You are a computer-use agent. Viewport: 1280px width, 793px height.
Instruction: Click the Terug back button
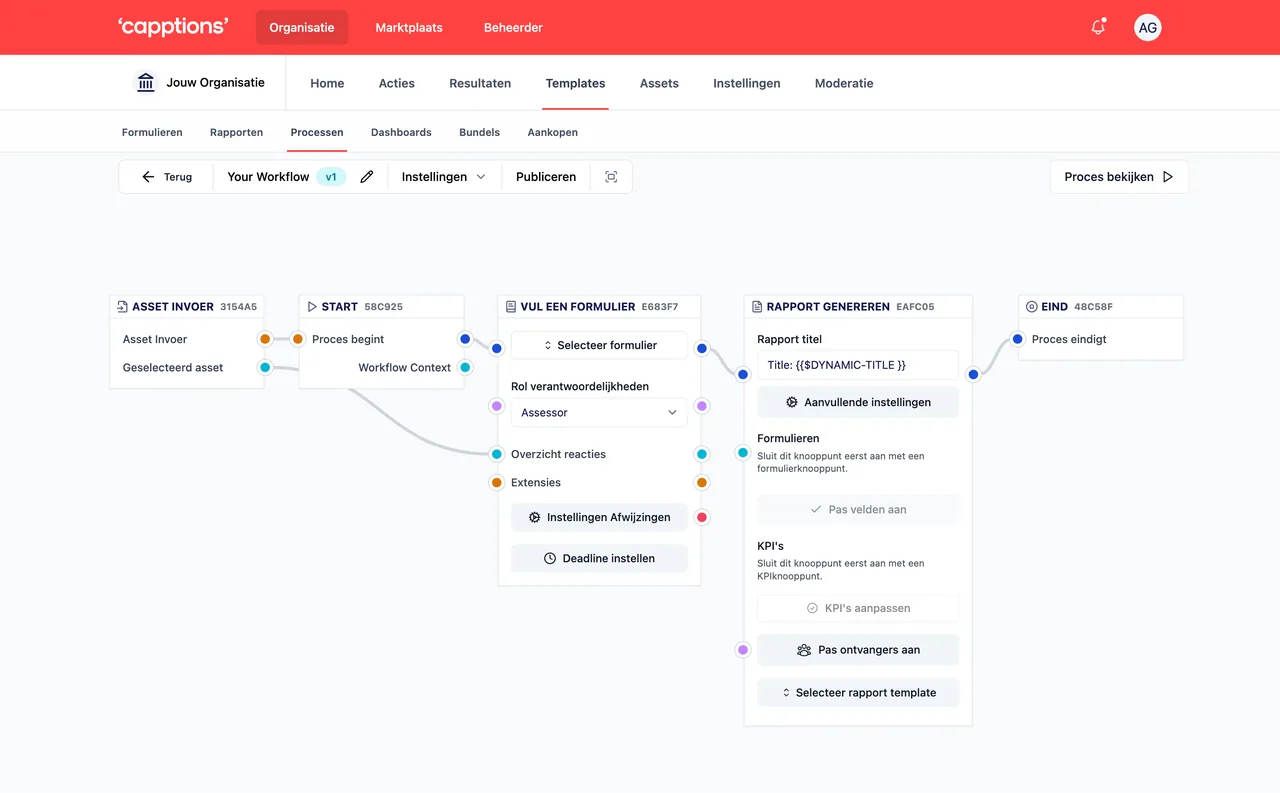[x=166, y=177]
